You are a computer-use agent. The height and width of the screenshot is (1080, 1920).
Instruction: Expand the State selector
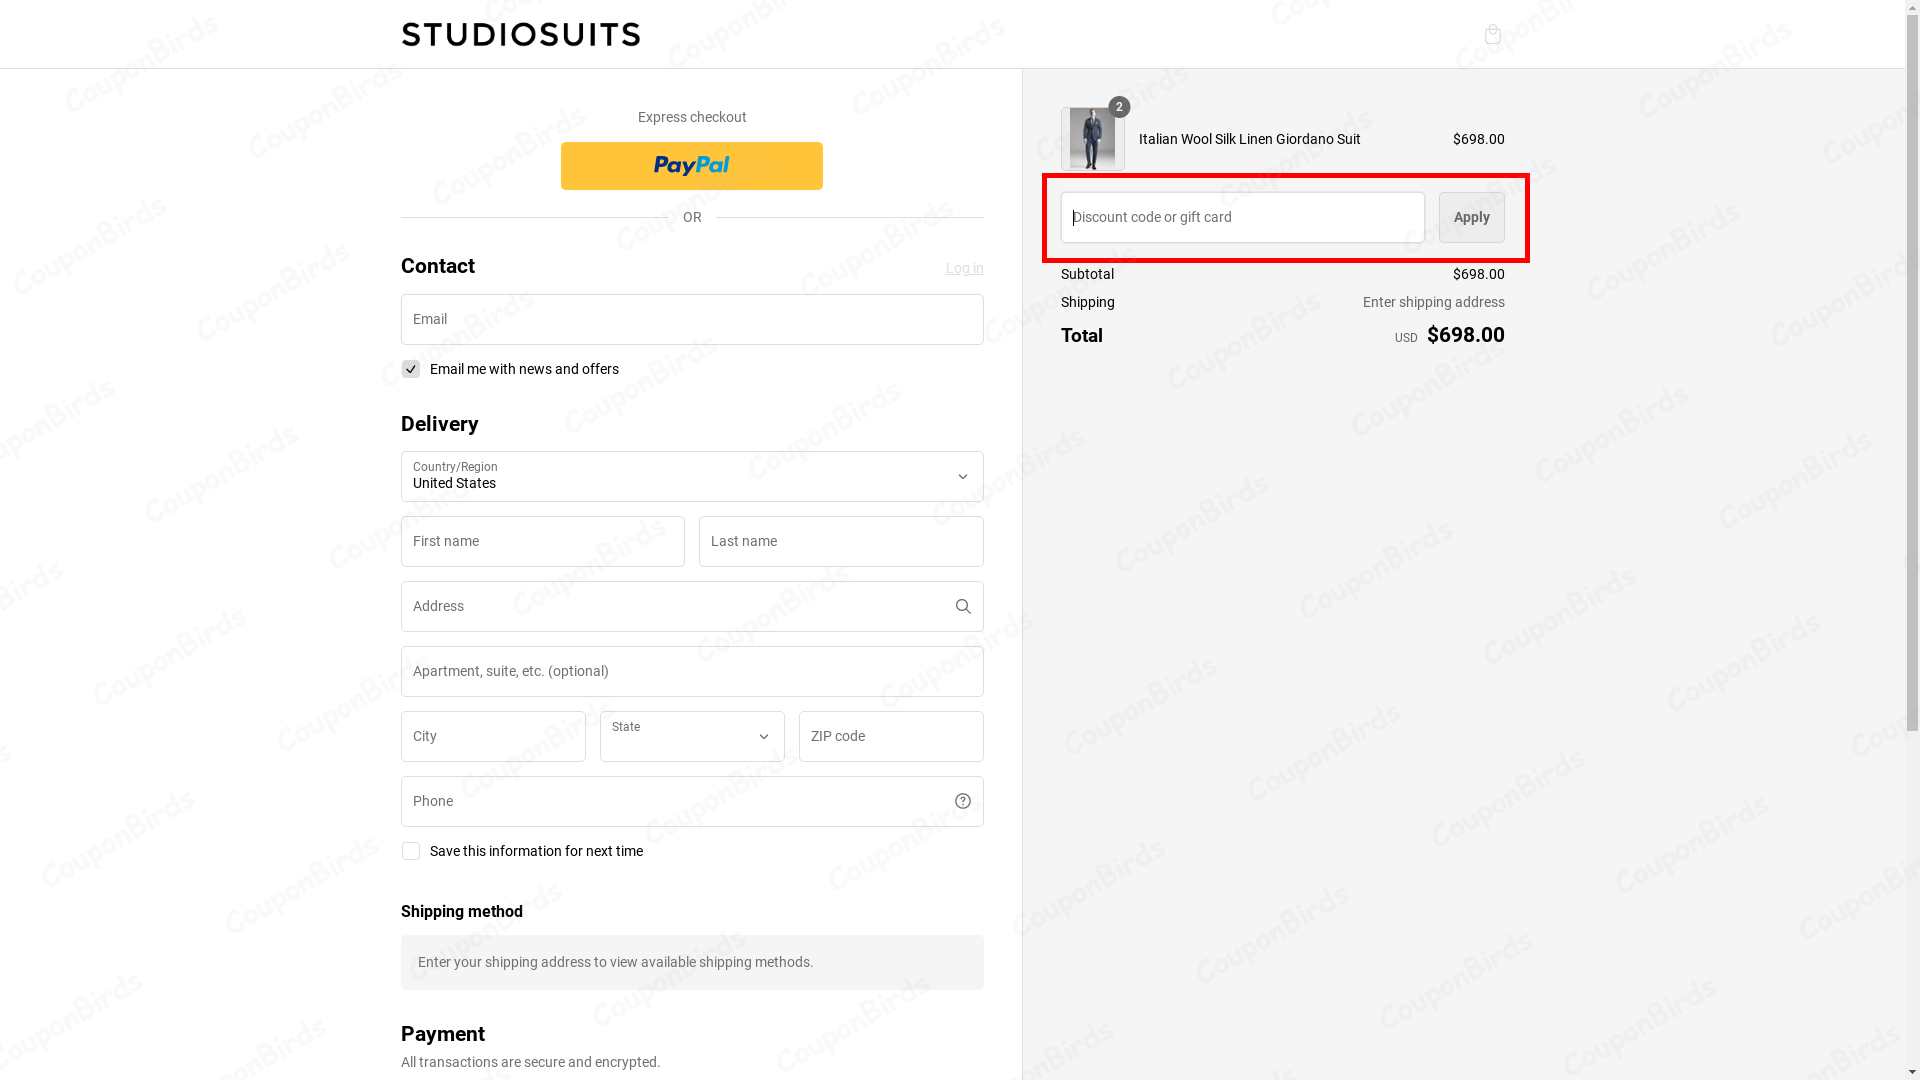[x=691, y=736]
